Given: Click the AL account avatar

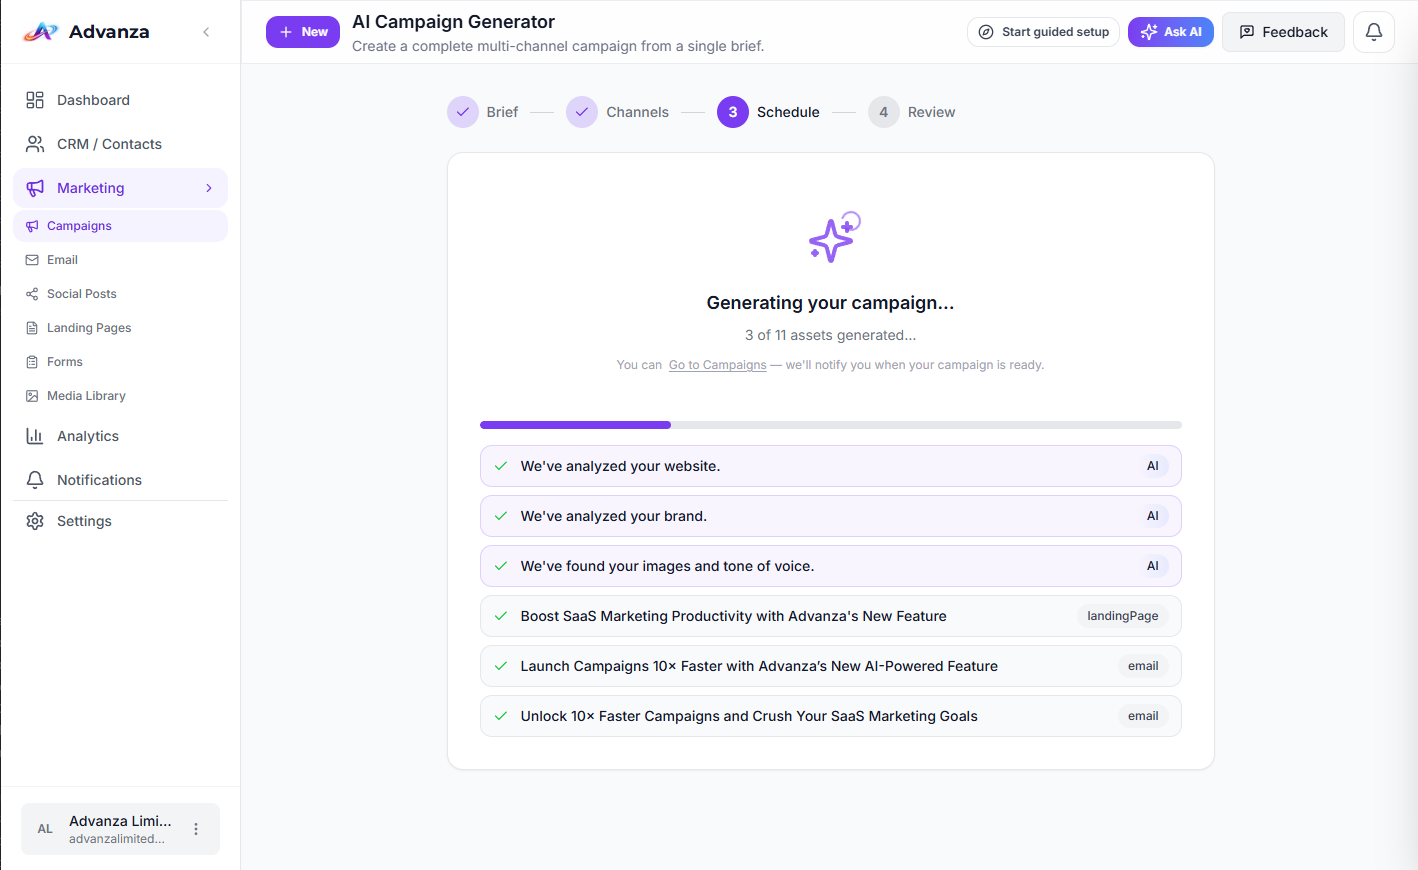Looking at the screenshot, I should click(x=45, y=829).
